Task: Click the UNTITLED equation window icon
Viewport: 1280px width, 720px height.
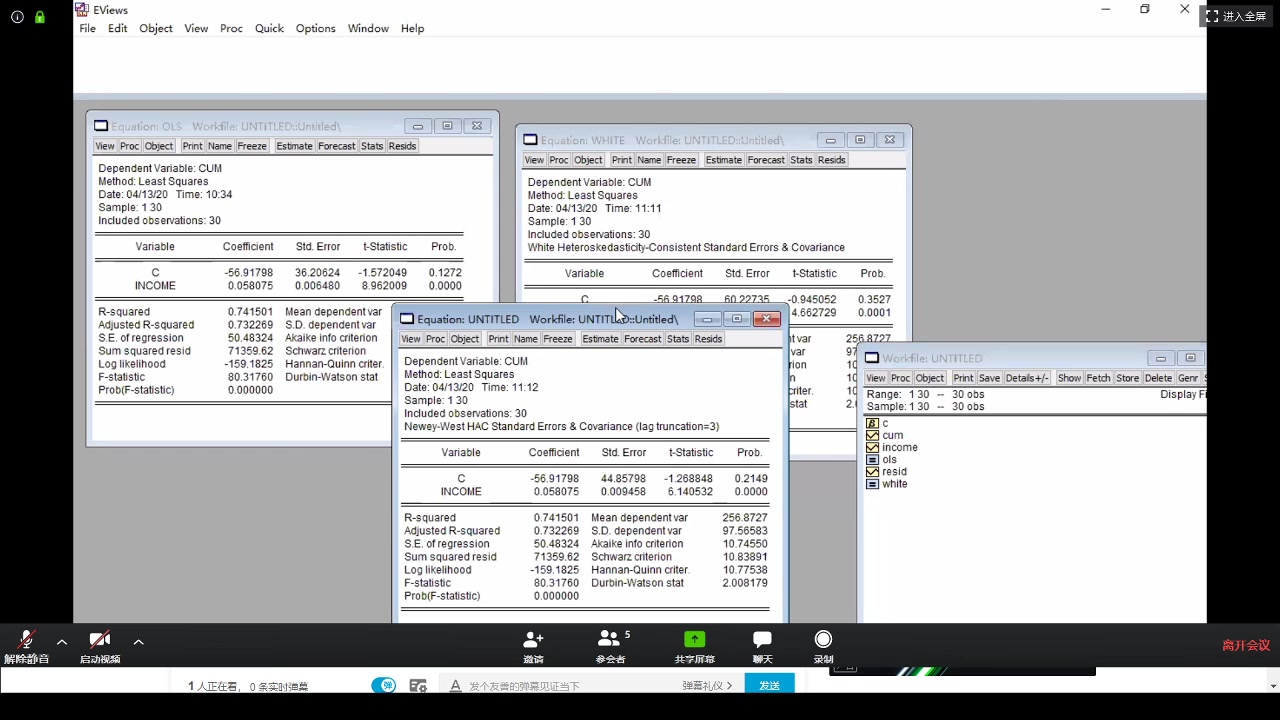Action: 407,319
